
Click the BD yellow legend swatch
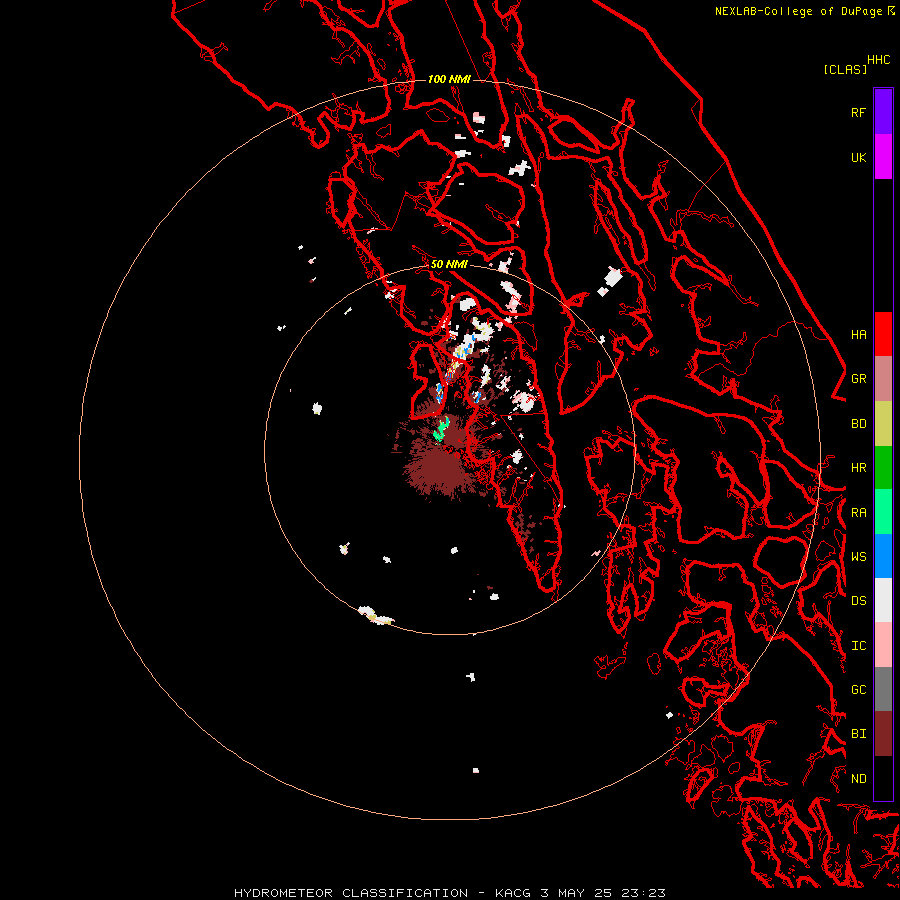coord(883,424)
